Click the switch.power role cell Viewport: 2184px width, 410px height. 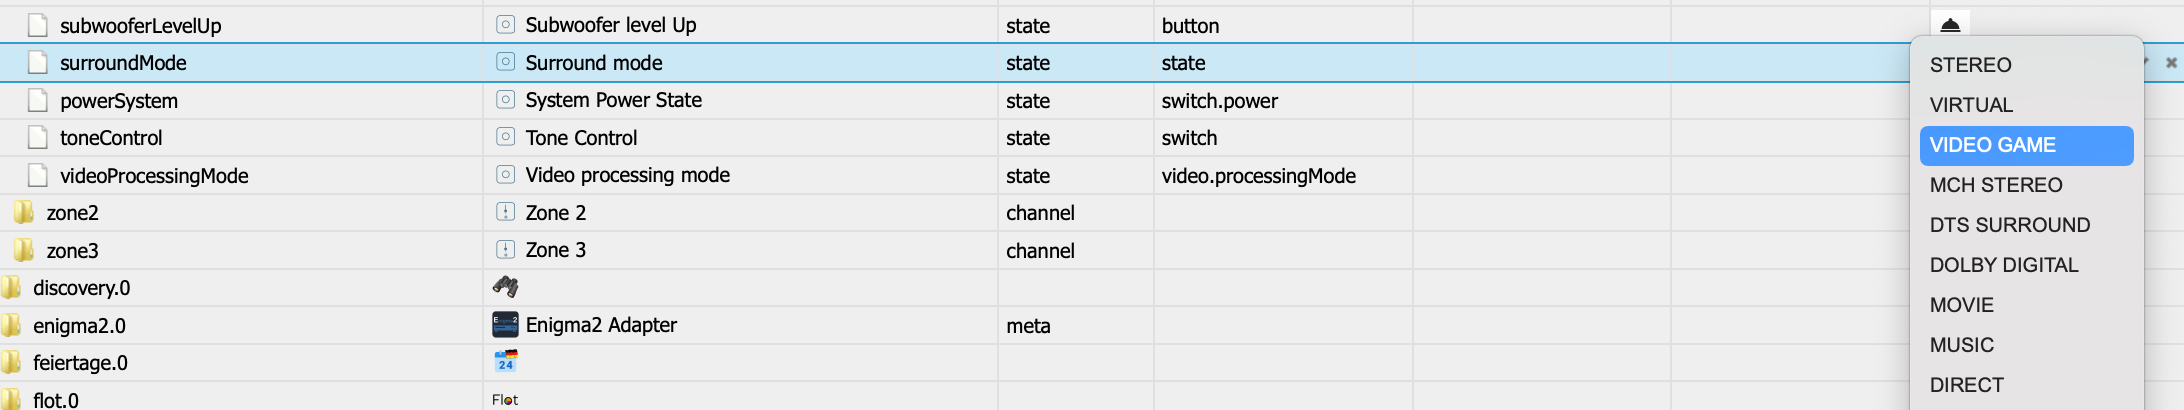click(1219, 101)
